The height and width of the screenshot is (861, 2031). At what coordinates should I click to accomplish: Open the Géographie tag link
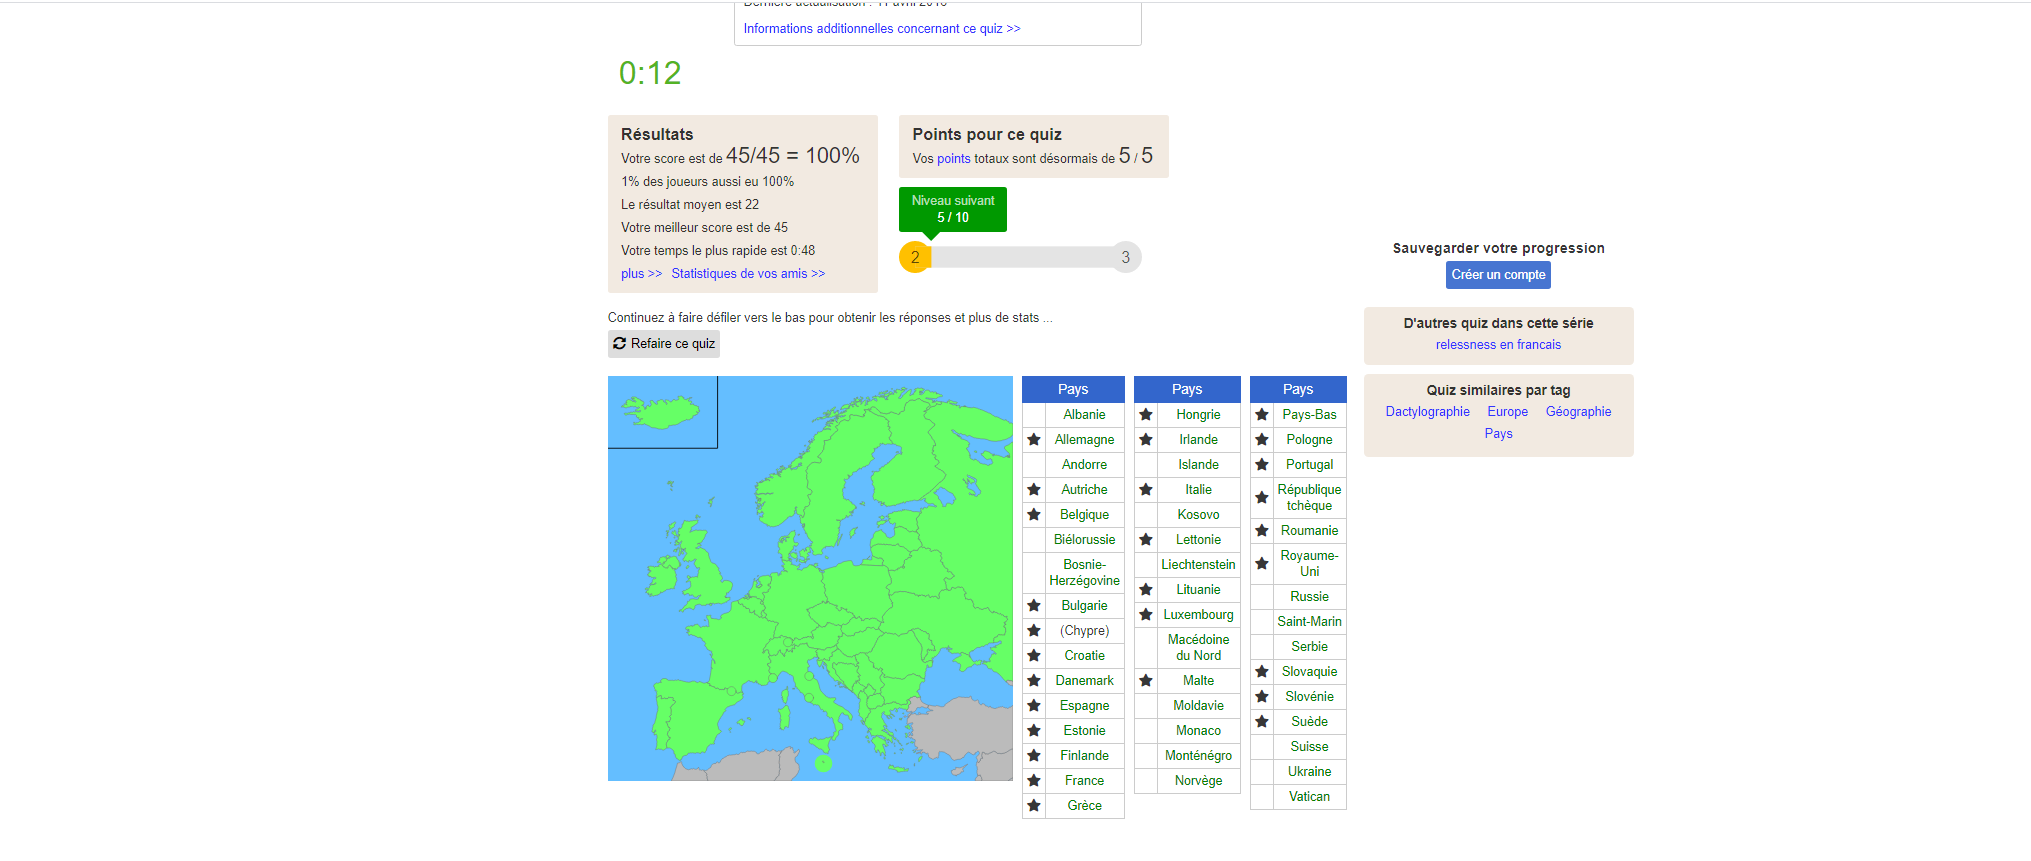coord(1578,412)
